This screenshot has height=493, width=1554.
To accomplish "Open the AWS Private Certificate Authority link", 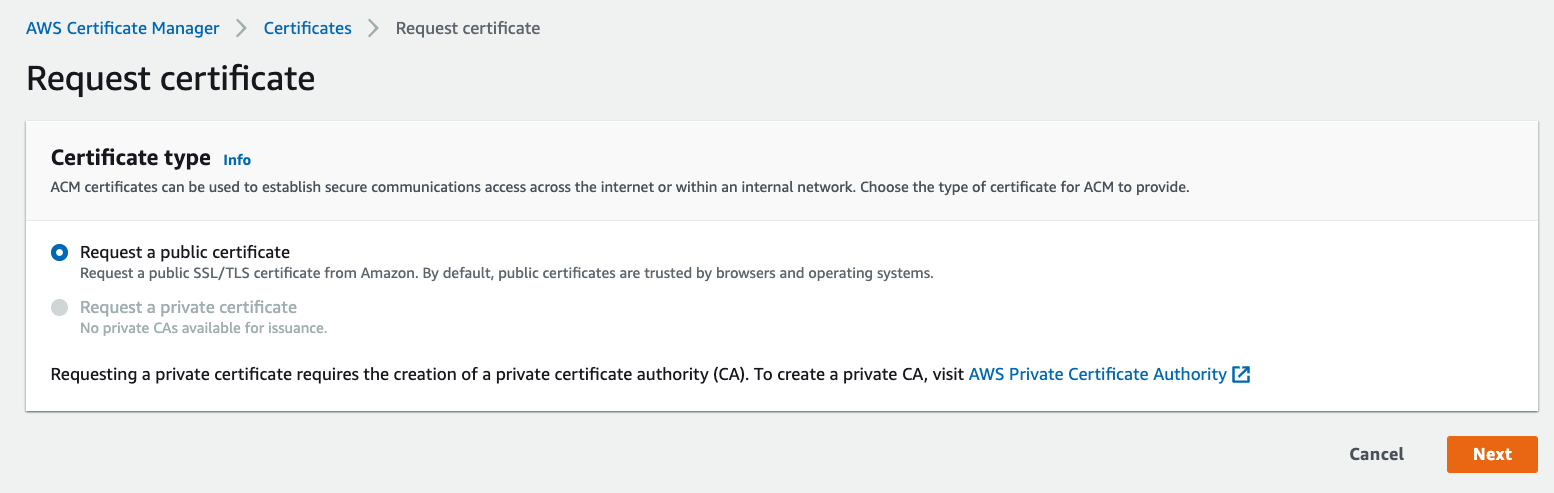I will pyautogui.click(x=1097, y=374).
